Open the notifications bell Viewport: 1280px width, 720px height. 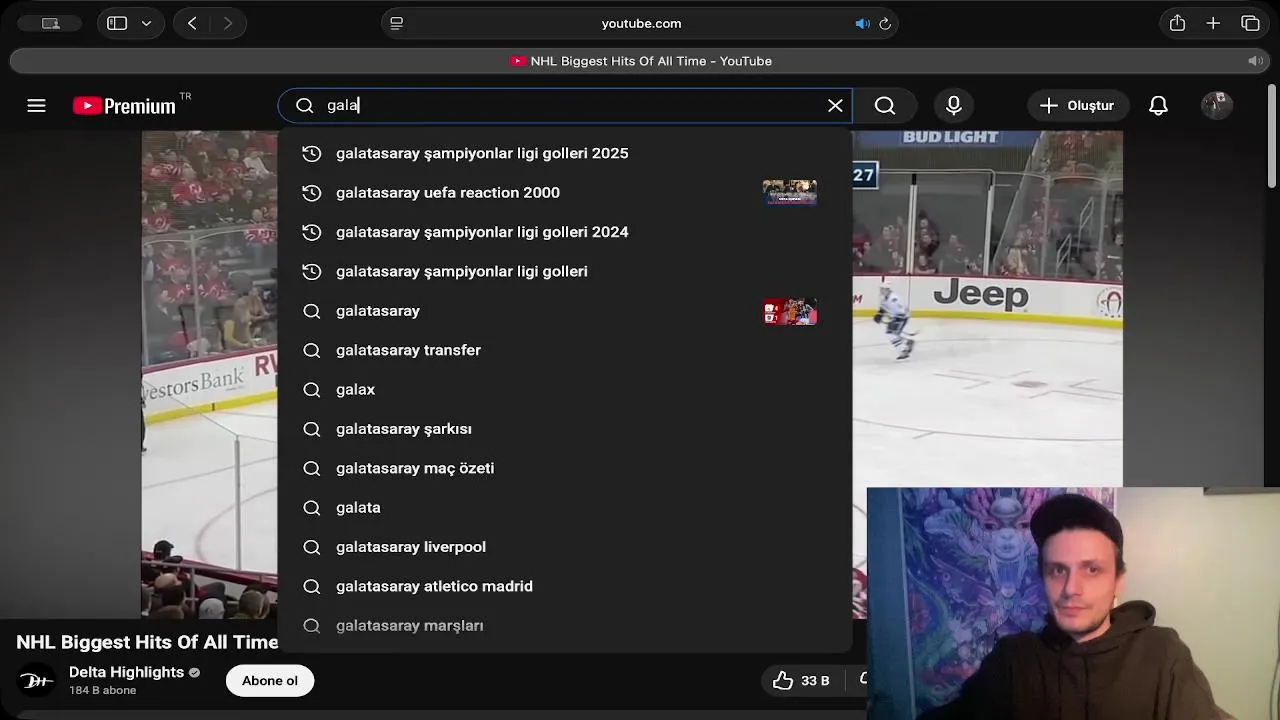point(1158,105)
